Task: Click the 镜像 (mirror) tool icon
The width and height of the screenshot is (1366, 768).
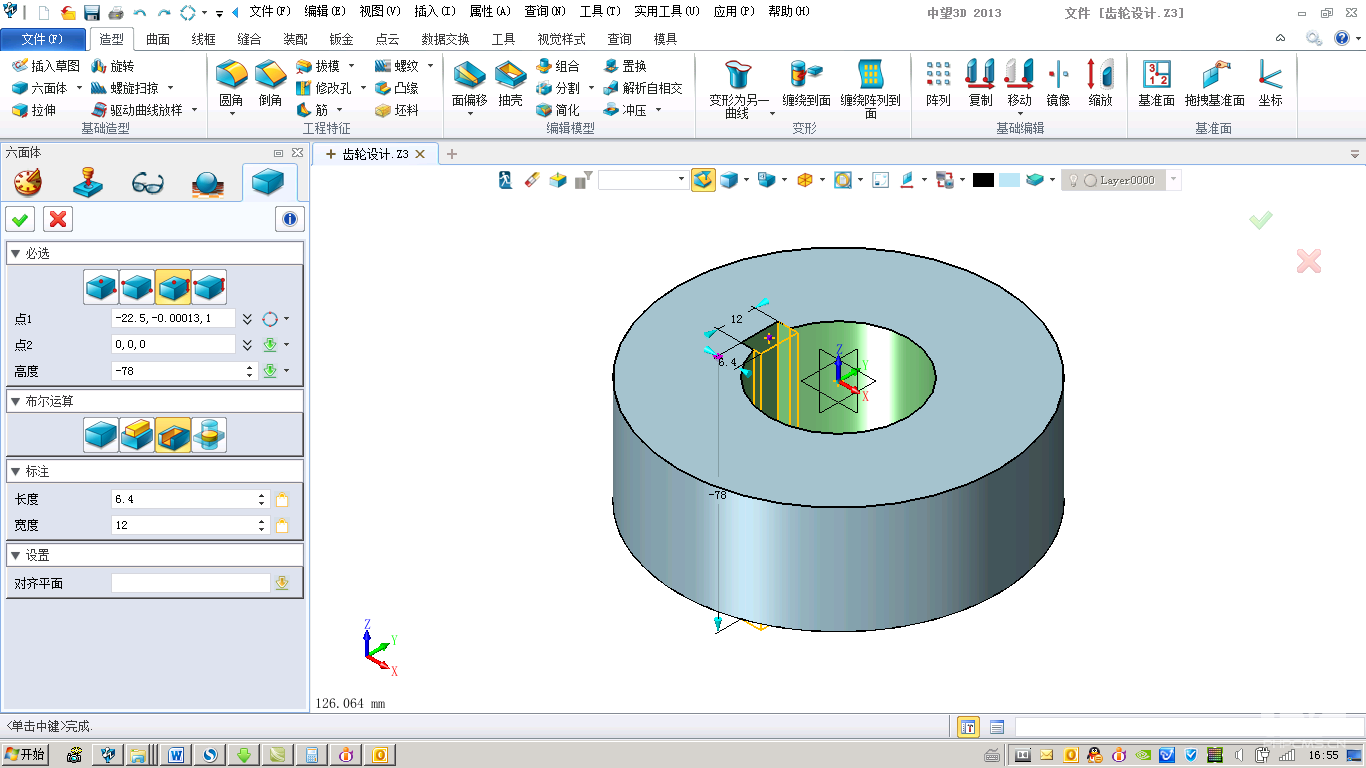Action: (x=1058, y=78)
